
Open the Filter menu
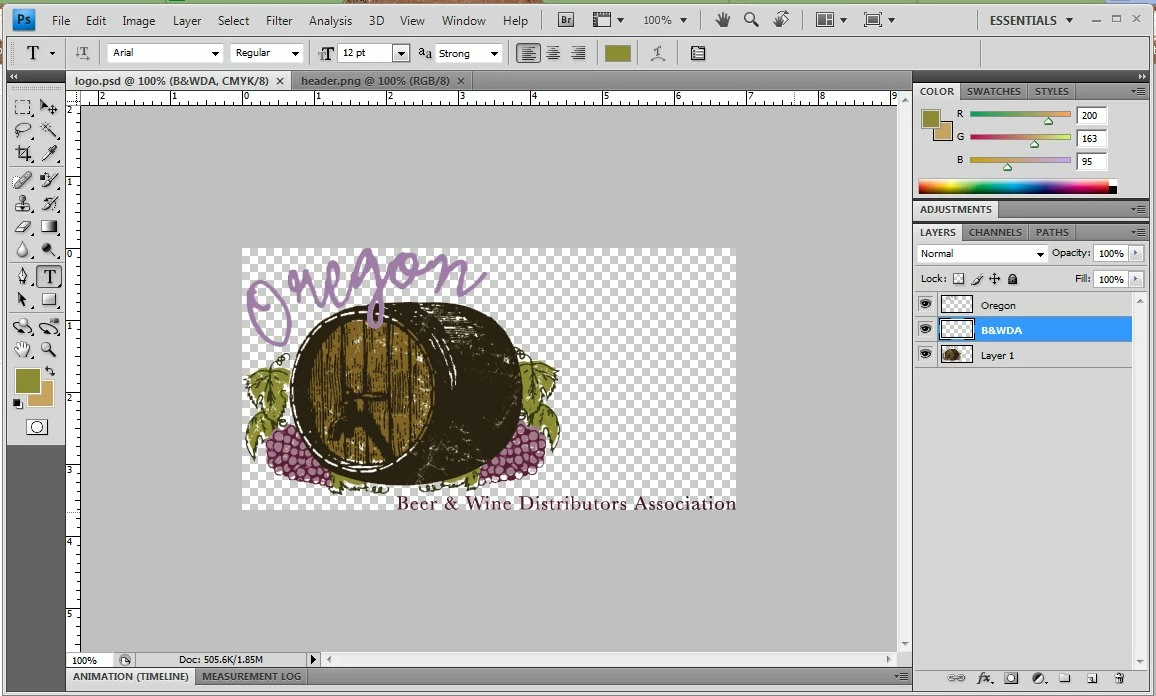click(x=279, y=21)
